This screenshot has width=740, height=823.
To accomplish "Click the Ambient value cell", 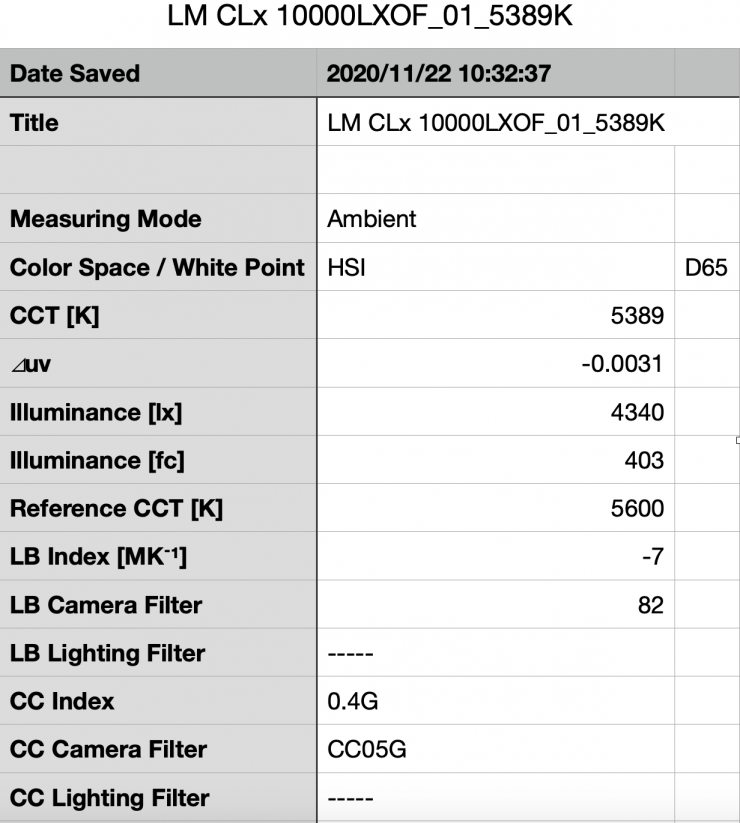I will pyautogui.click(x=496, y=219).
